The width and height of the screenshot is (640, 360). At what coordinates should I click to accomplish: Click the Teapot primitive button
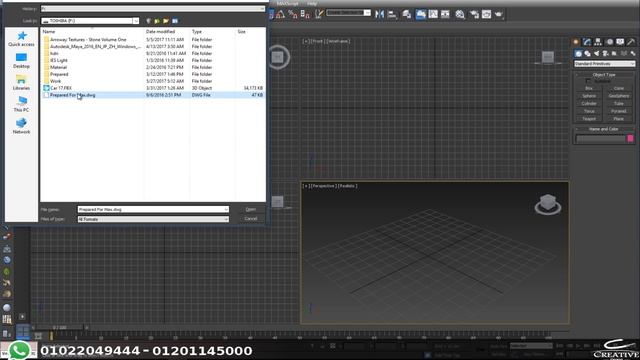pos(589,119)
